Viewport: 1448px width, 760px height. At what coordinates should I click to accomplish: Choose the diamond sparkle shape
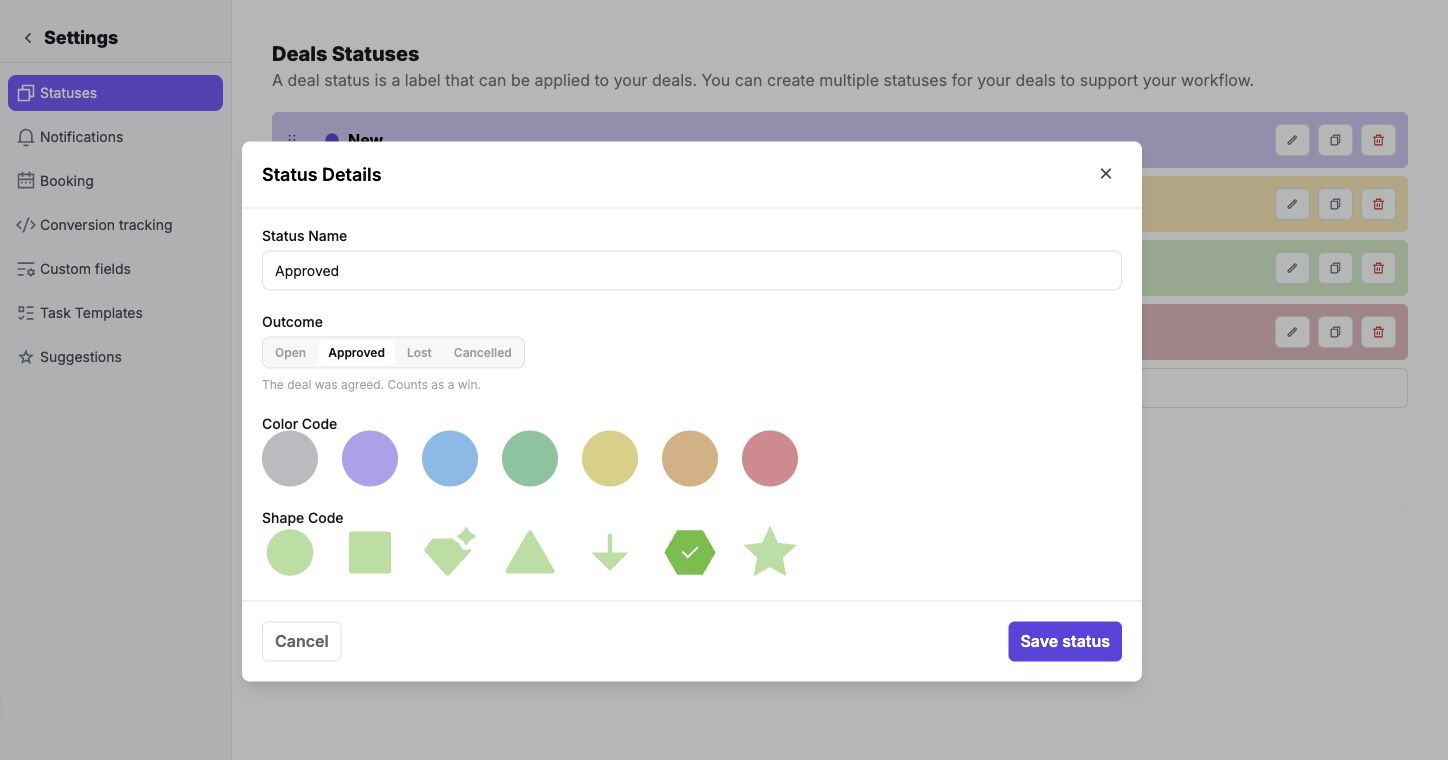[450, 552]
